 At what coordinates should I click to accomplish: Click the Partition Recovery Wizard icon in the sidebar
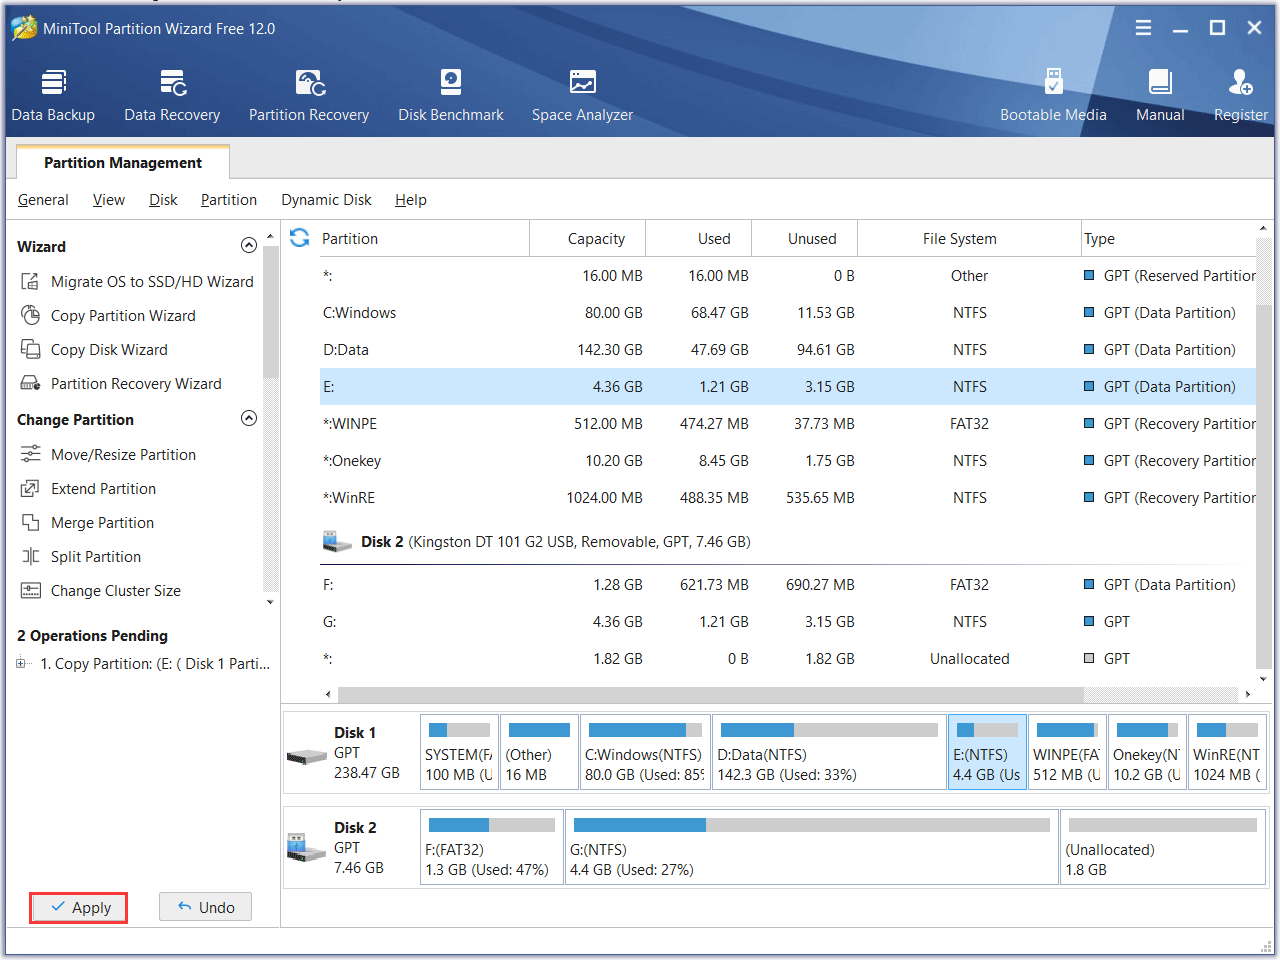point(30,384)
